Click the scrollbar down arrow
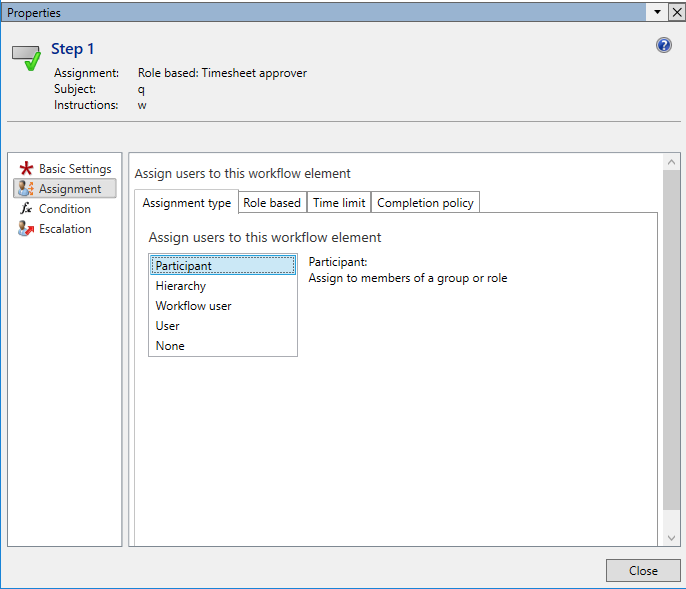Image resolution: width=686 pixels, height=589 pixels. tap(671, 537)
